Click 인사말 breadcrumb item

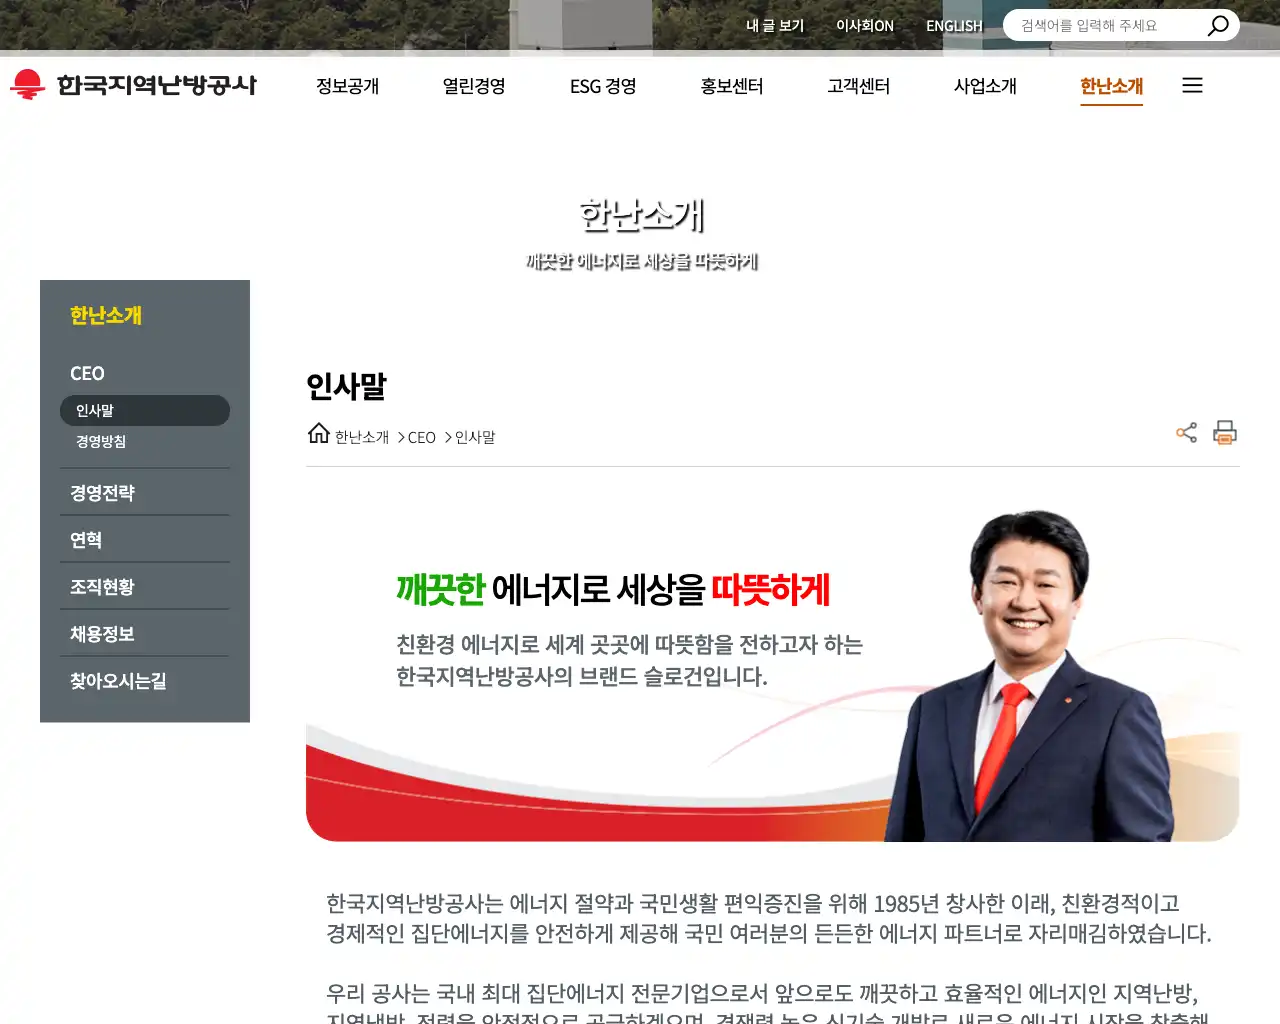pos(475,438)
